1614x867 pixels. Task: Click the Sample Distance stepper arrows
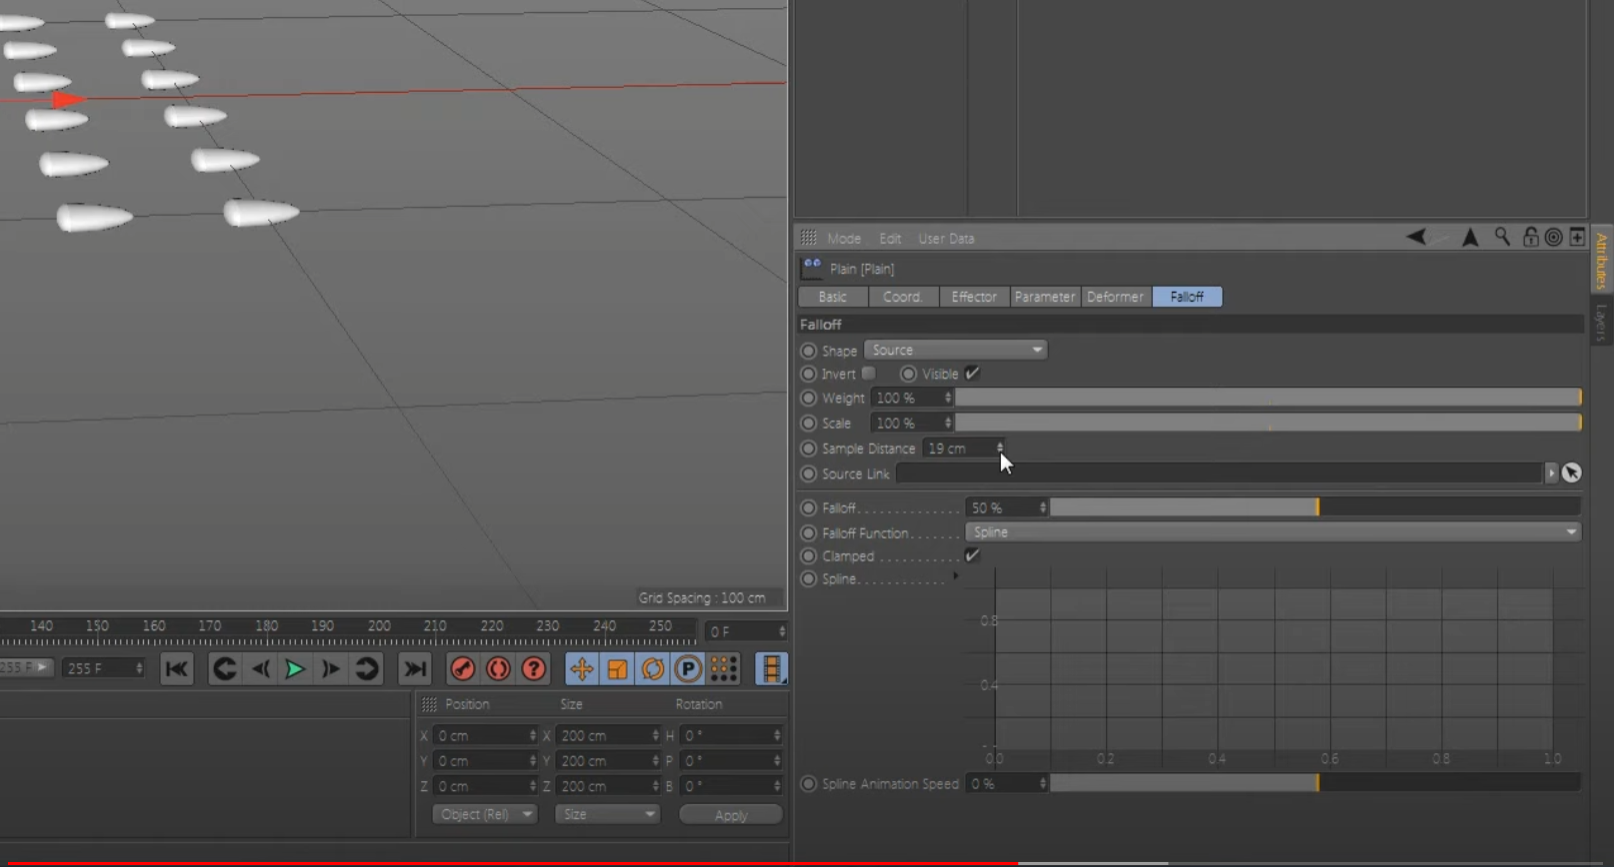tap(999, 448)
